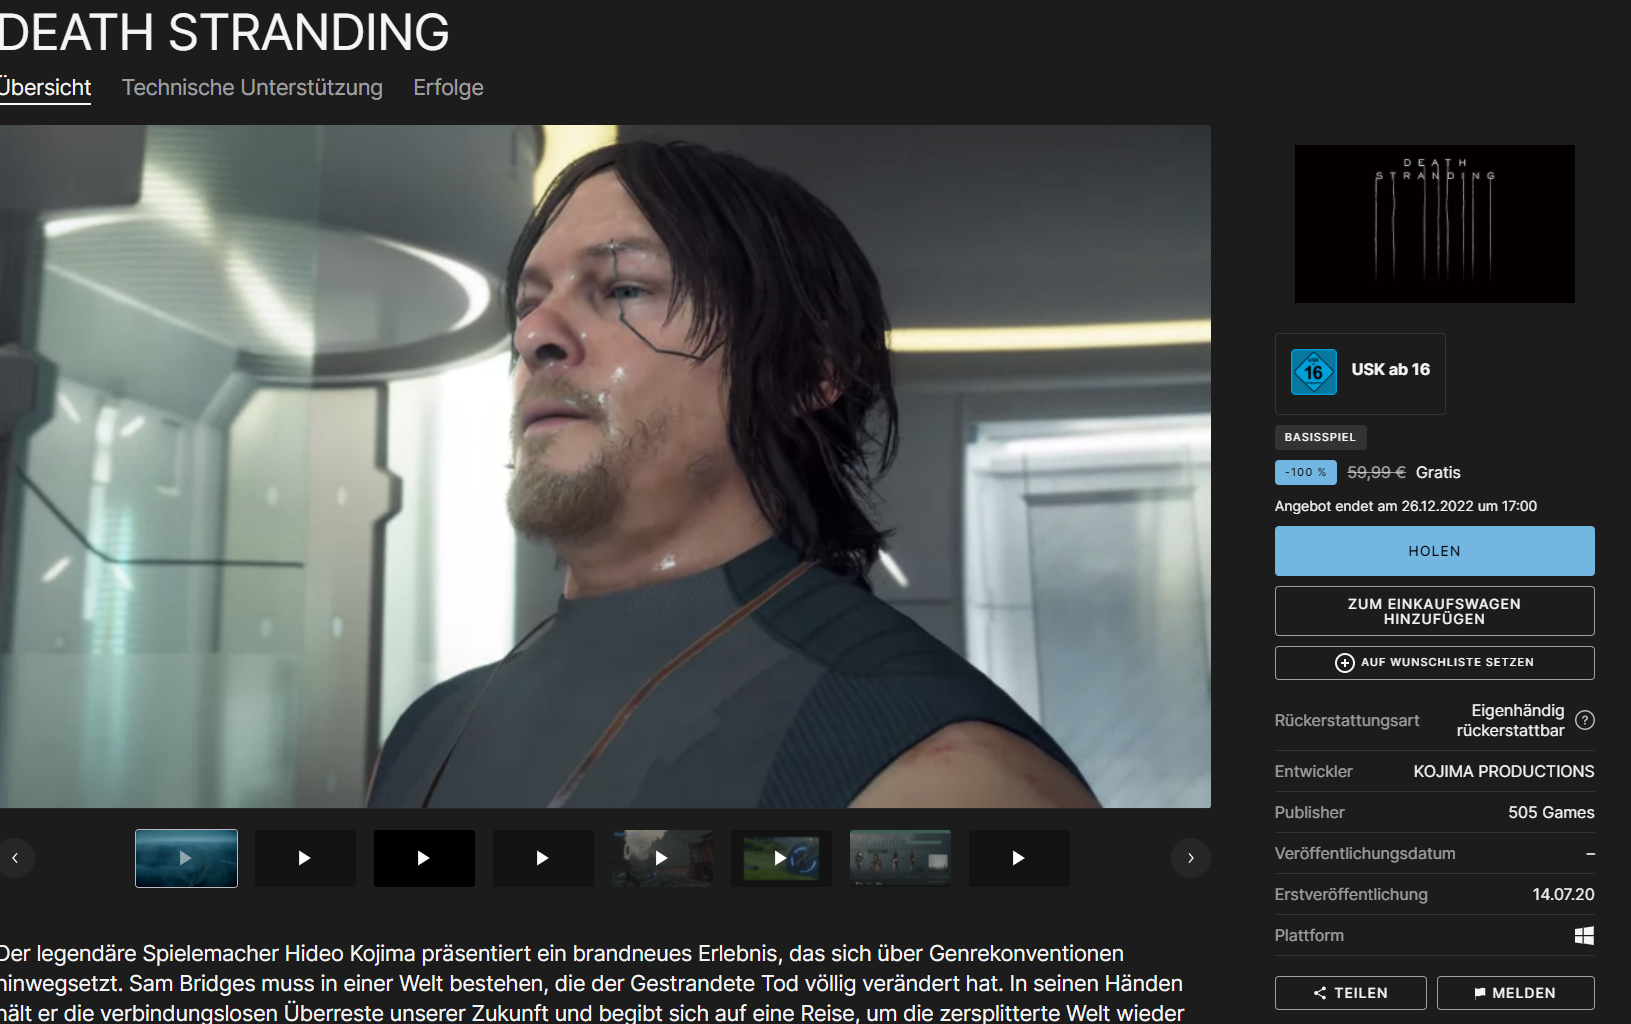Click the USK 16 rating badge icon
The width and height of the screenshot is (1631, 1024).
[1314, 372]
